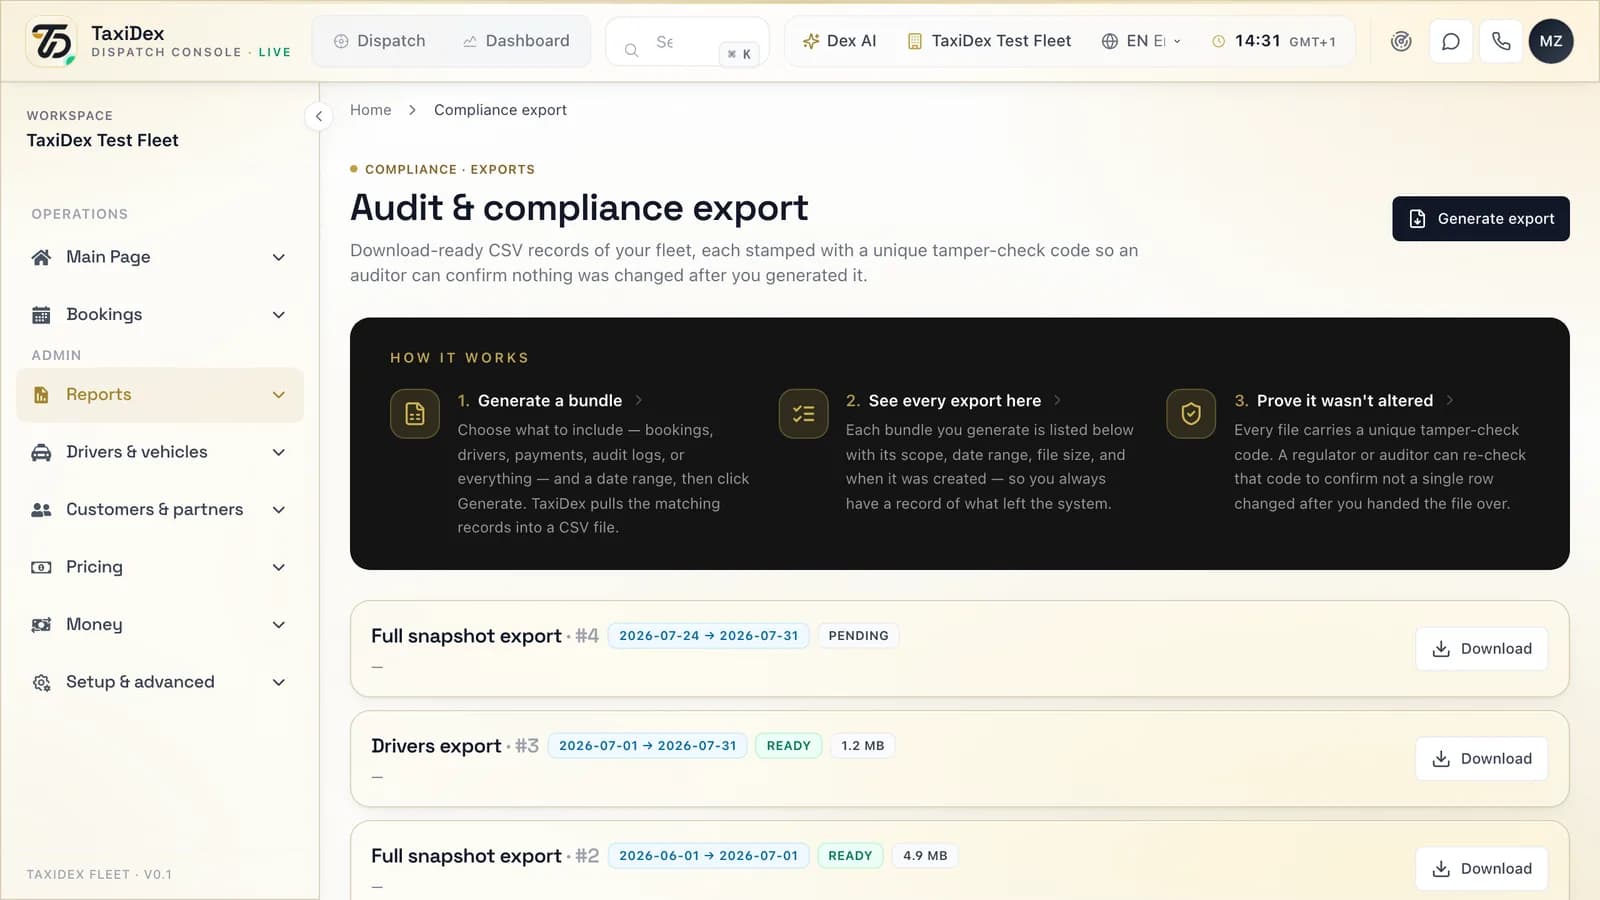Collapse the sidebar with the arrow button
Viewport: 1600px width, 900px height.
click(x=319, y=116)
